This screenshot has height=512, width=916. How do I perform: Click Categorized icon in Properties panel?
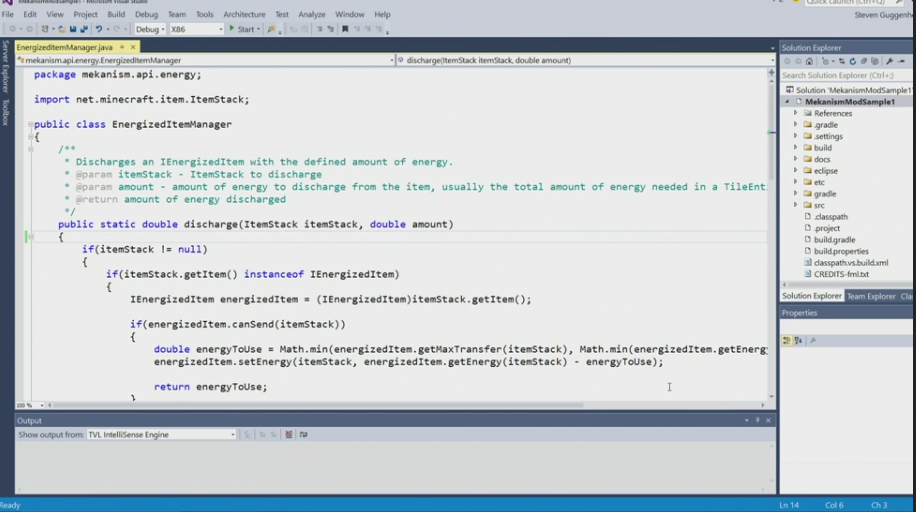coord(787,341)
